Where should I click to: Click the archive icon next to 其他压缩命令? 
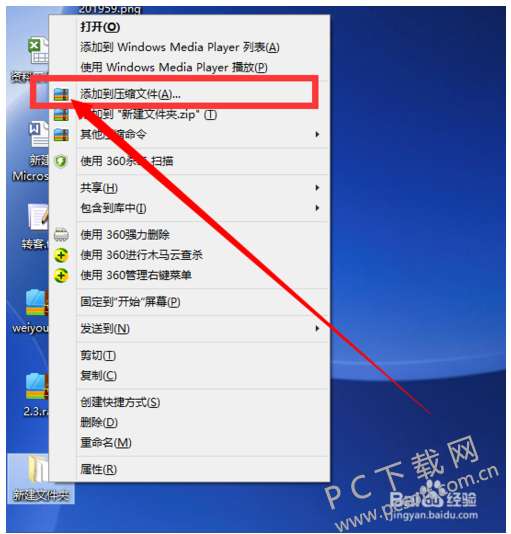coord(61,135)
